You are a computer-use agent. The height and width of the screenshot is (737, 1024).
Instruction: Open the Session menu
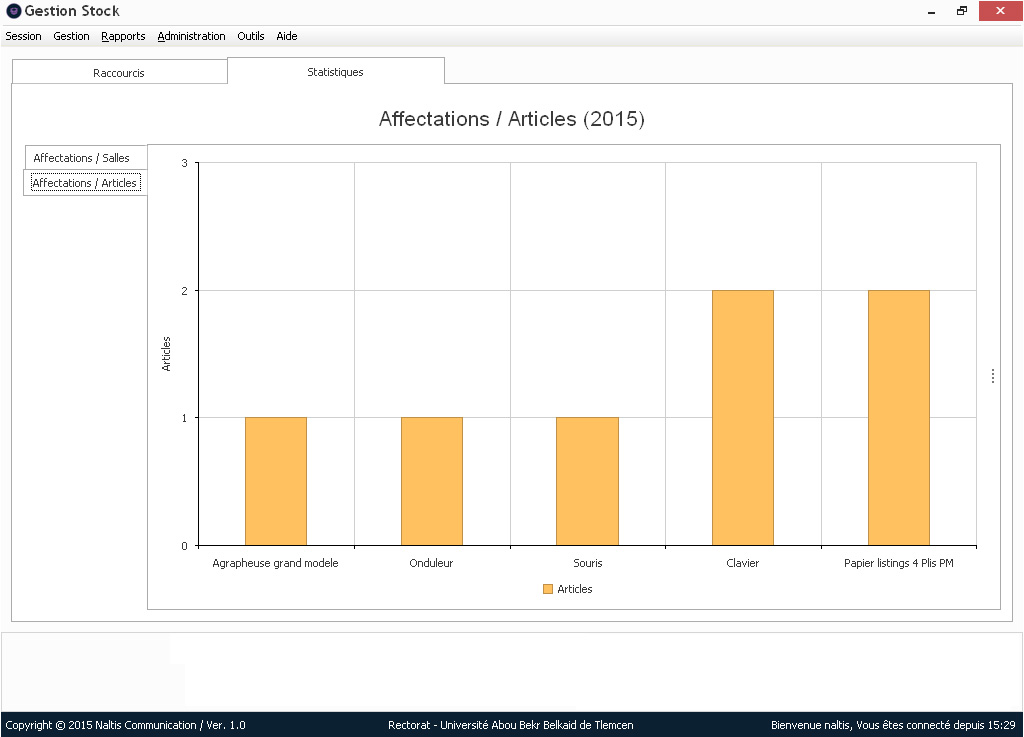24,36
